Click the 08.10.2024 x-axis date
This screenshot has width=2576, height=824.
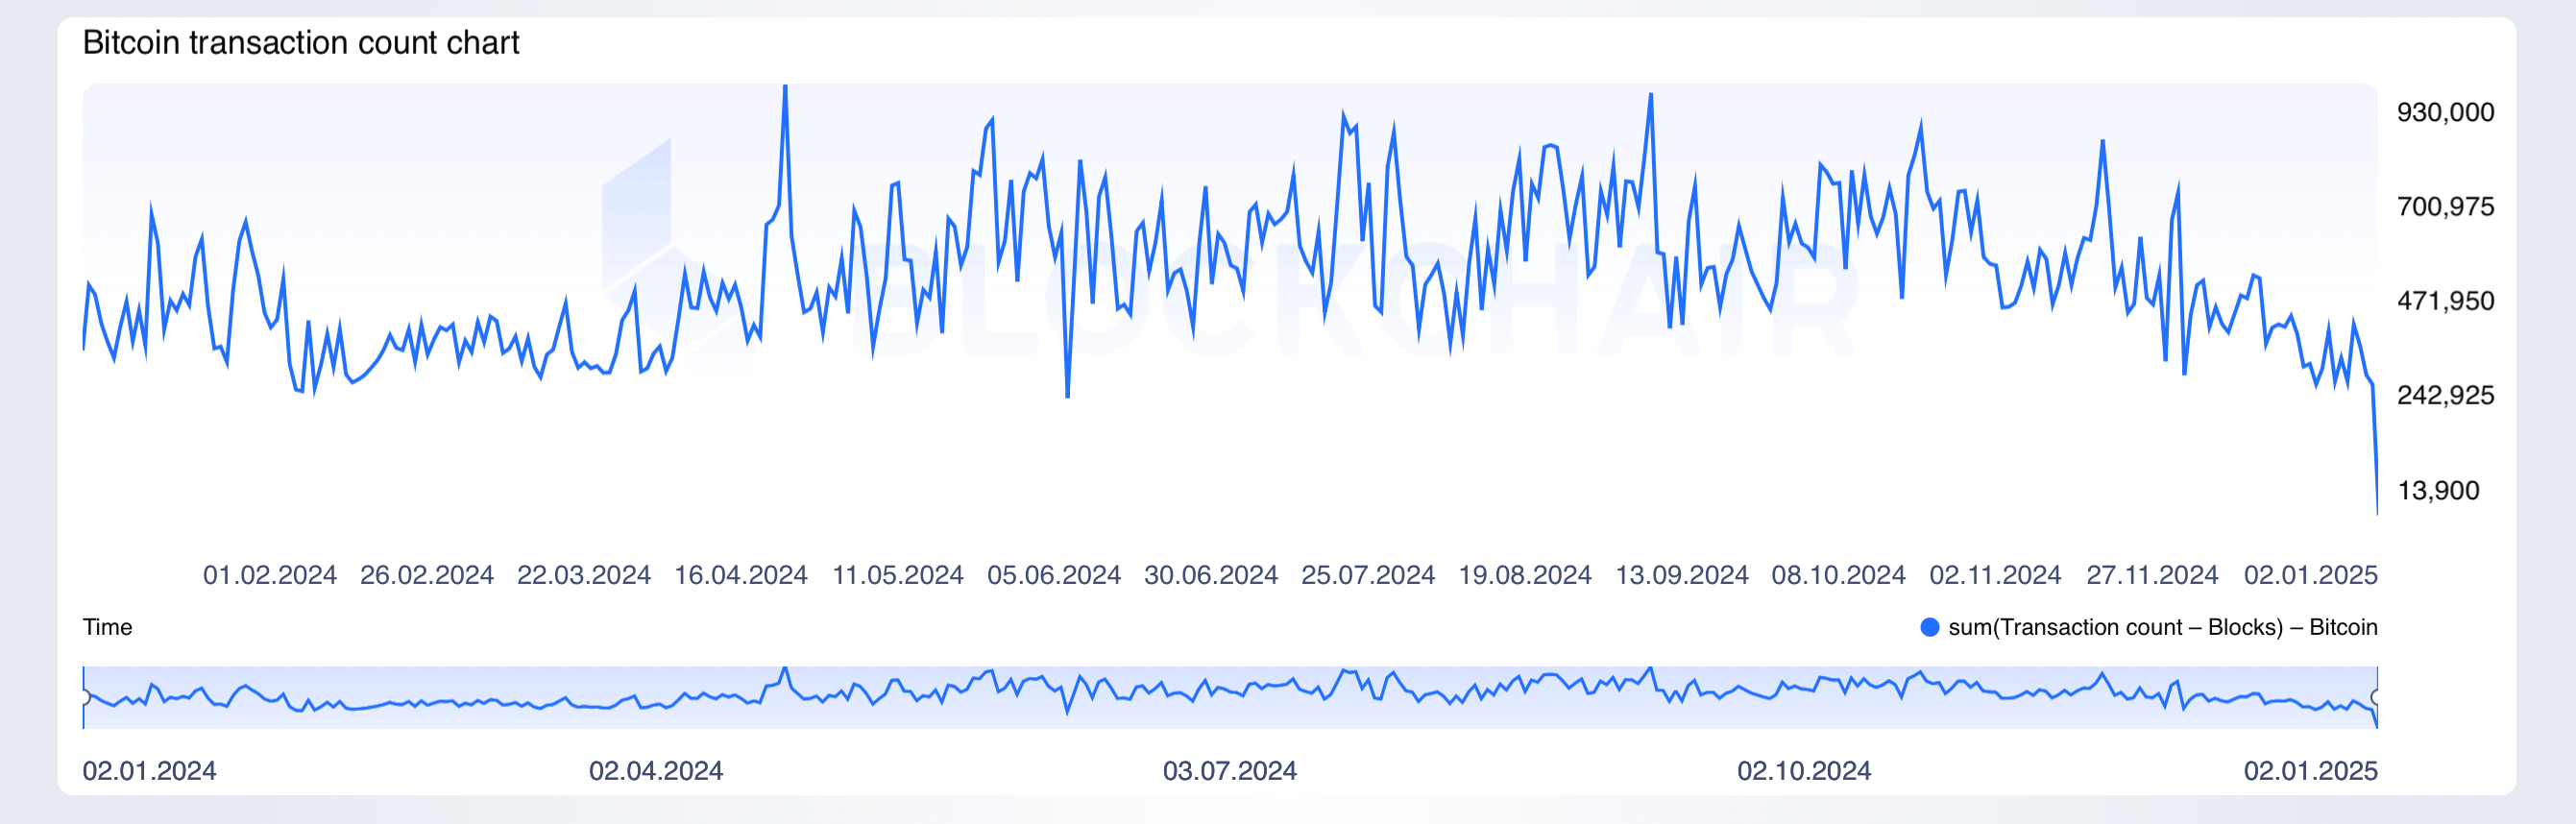tap(1839, 575)
